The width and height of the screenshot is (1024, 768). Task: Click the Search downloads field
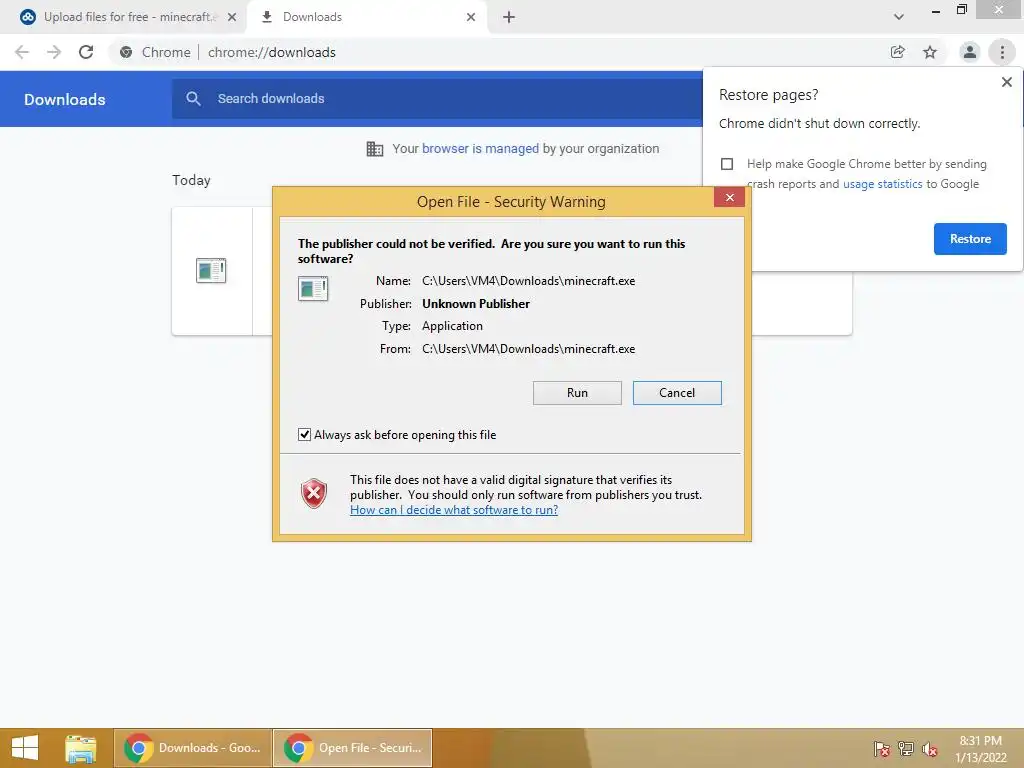[436, 99]
